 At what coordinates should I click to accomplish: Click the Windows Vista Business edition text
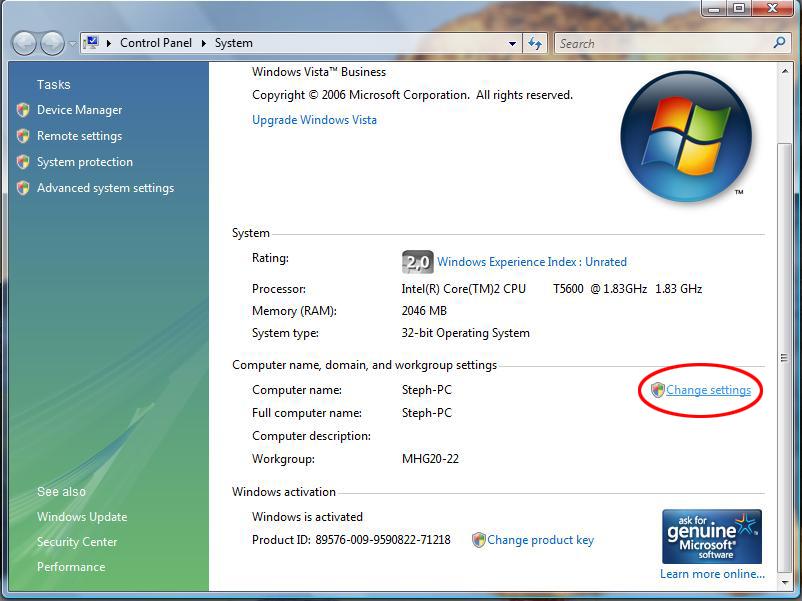(x=319, y=72)
